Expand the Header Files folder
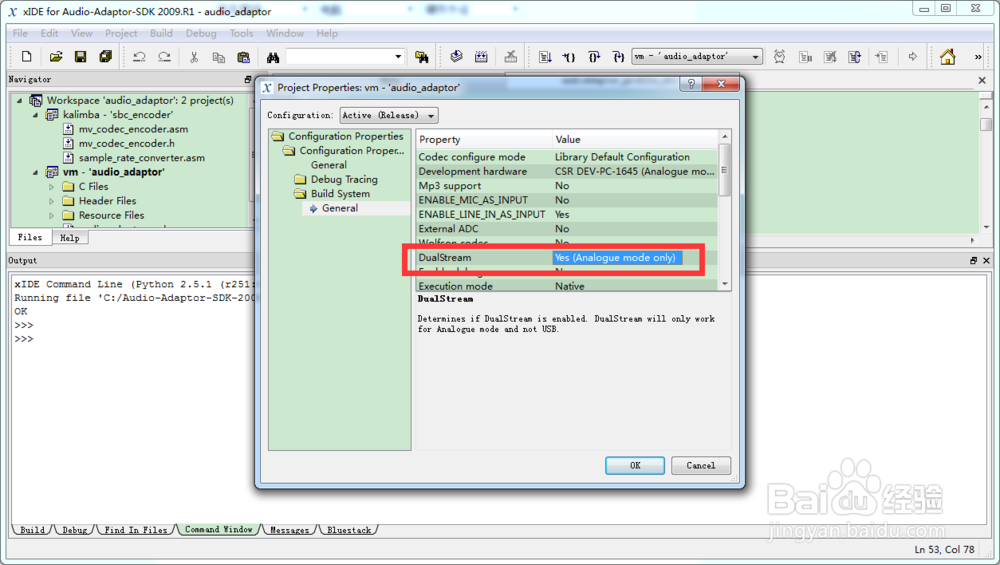Image resolution: width=1000 pixels, height=565 pixels. 52,201
